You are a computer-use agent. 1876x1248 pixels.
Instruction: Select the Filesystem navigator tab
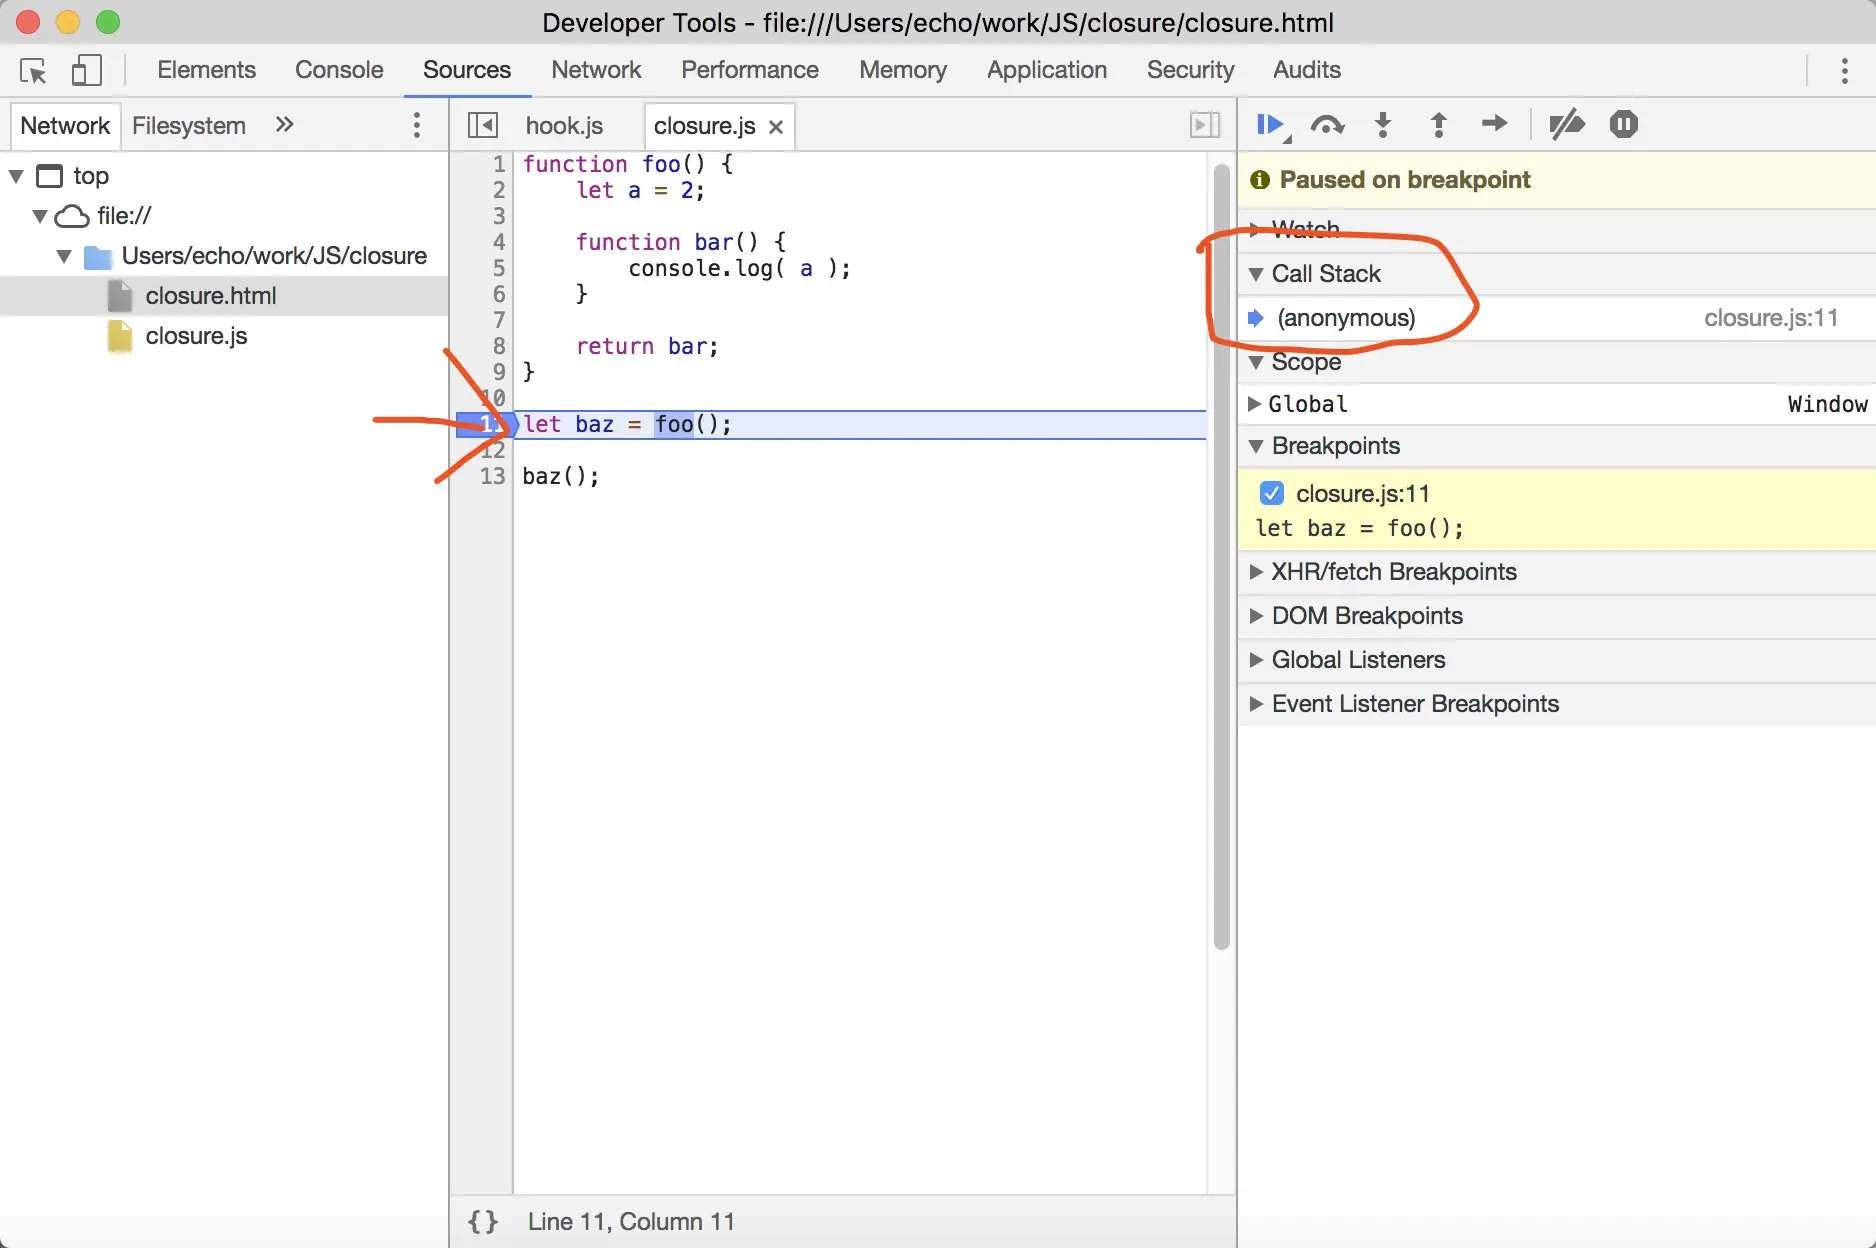pyautogui.click(x=189, y=126)
